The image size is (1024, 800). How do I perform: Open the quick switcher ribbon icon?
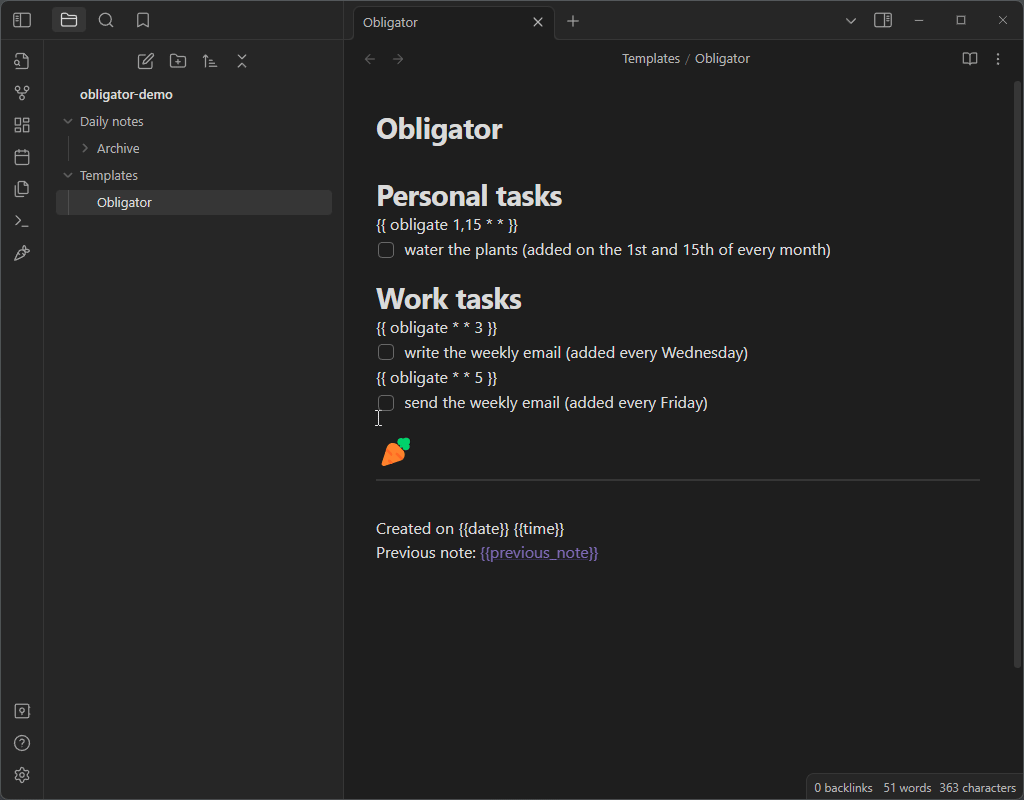tap(22, 61)
